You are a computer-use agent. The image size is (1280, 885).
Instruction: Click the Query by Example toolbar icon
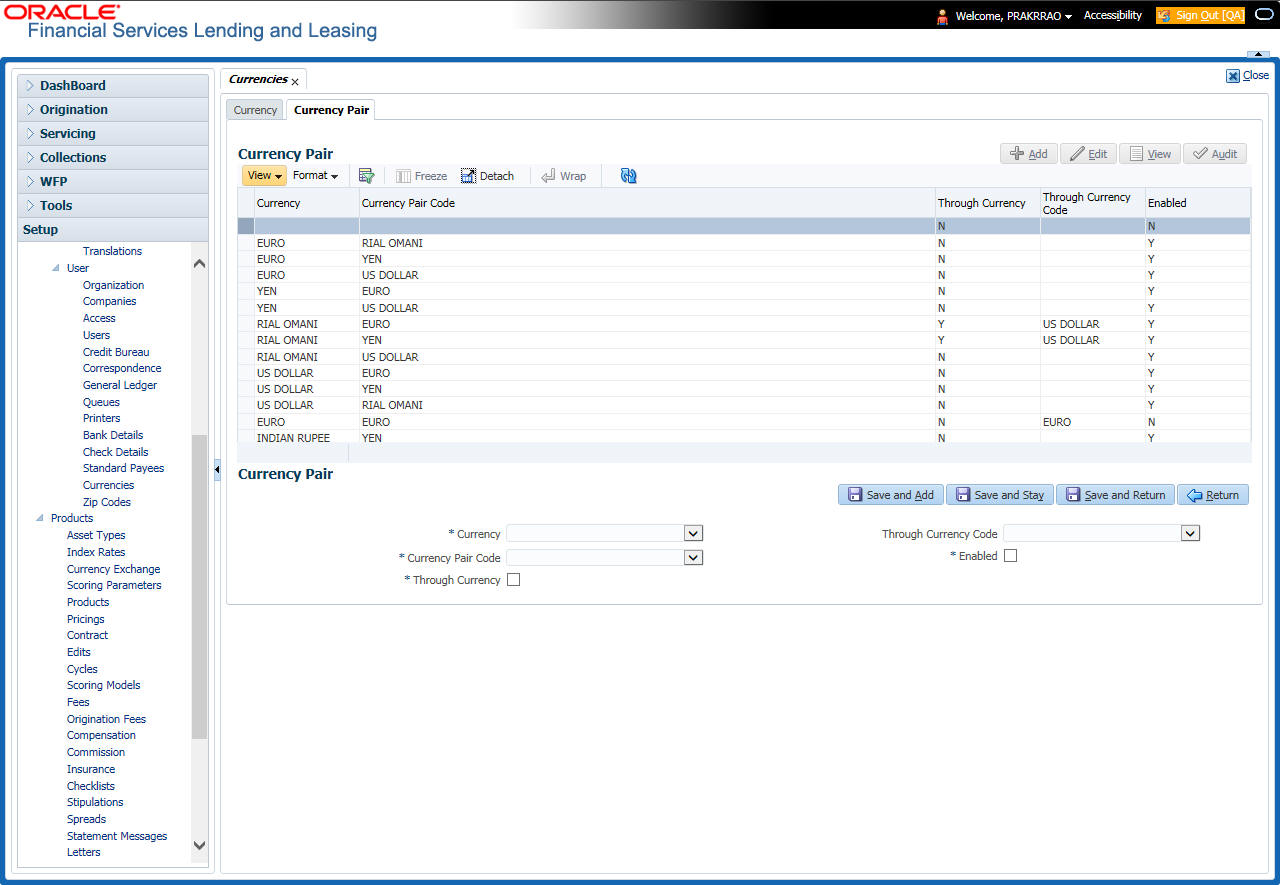366,176
